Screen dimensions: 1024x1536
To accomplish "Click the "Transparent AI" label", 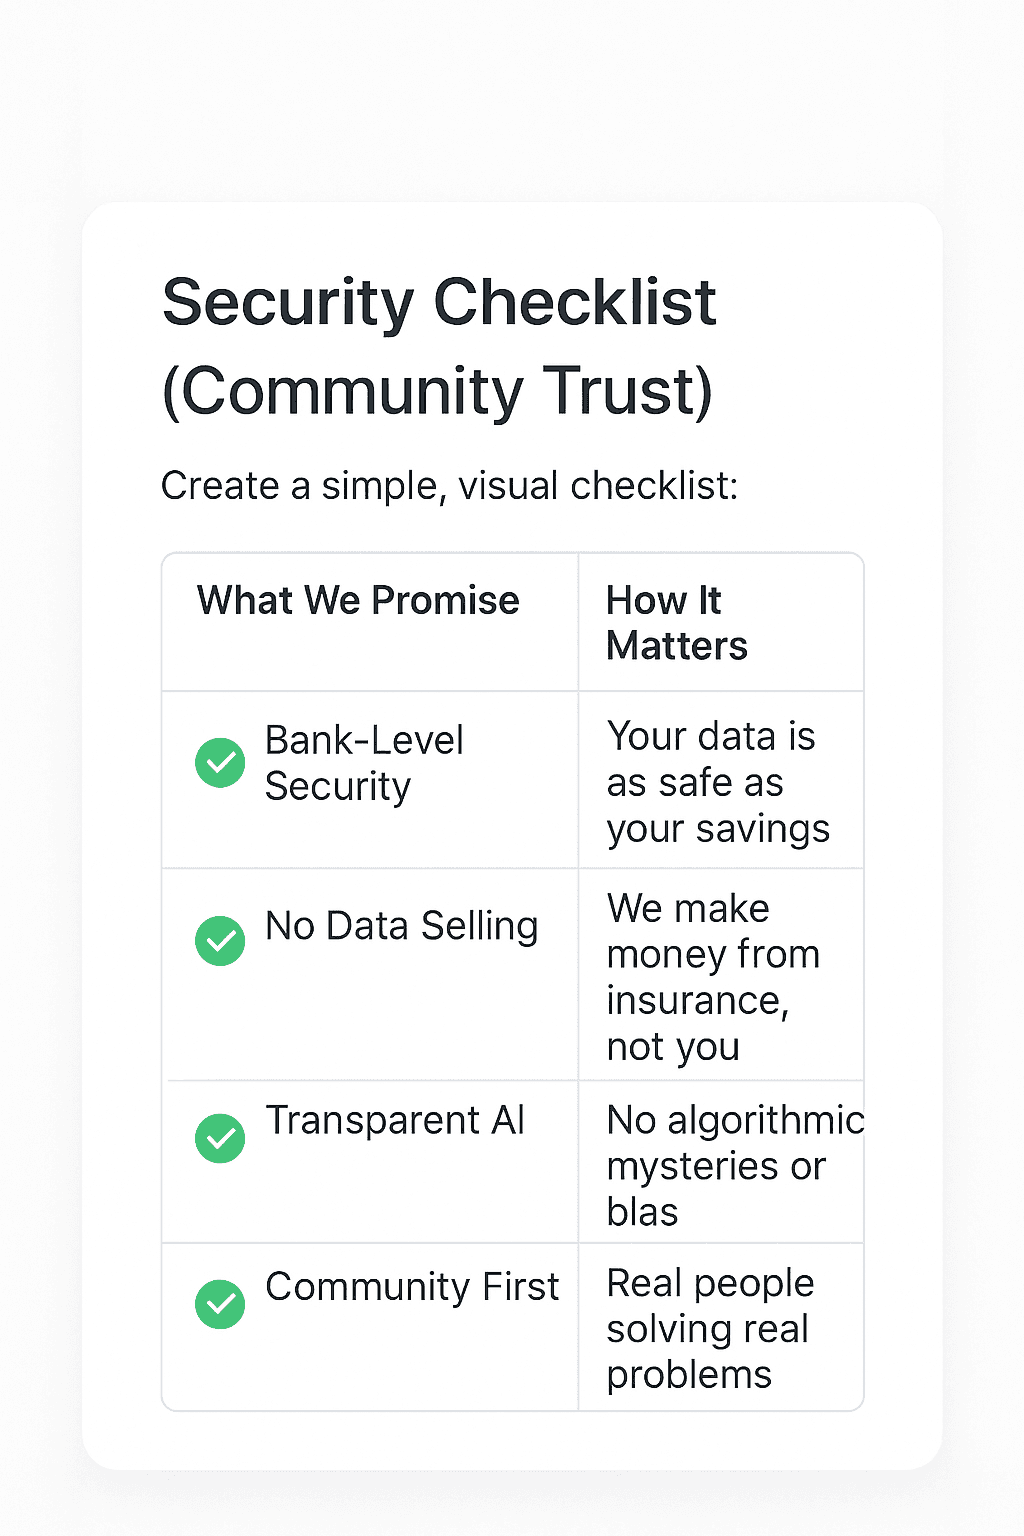I will [395, 1121].
